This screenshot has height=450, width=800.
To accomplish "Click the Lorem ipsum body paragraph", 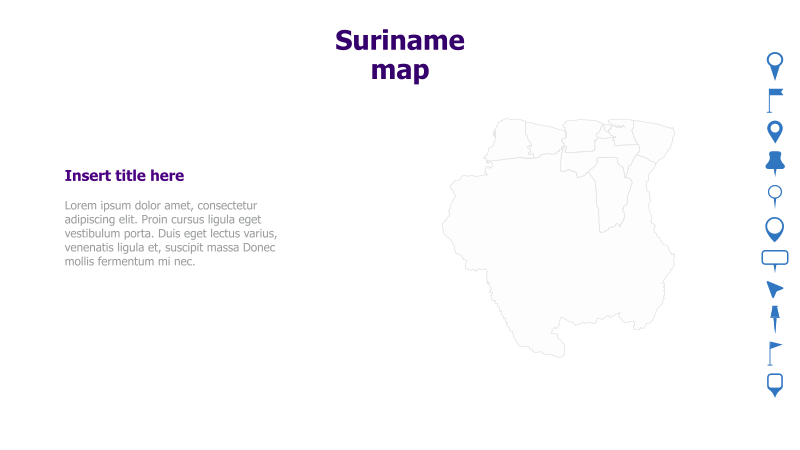I will 171,233.
